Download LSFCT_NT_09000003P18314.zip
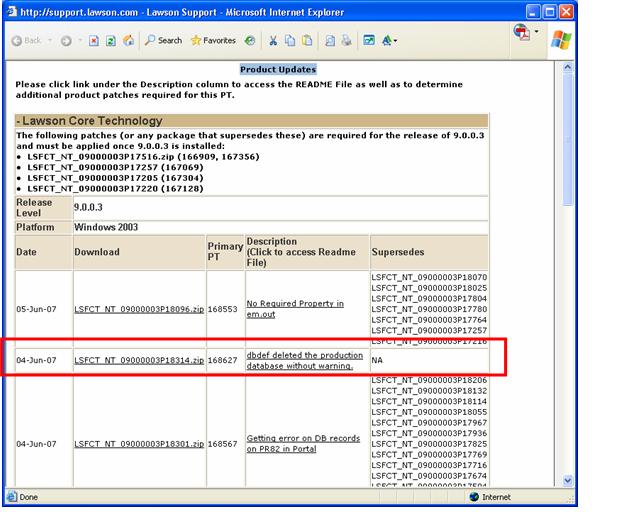The image size is (640, 512). point(139,359)
